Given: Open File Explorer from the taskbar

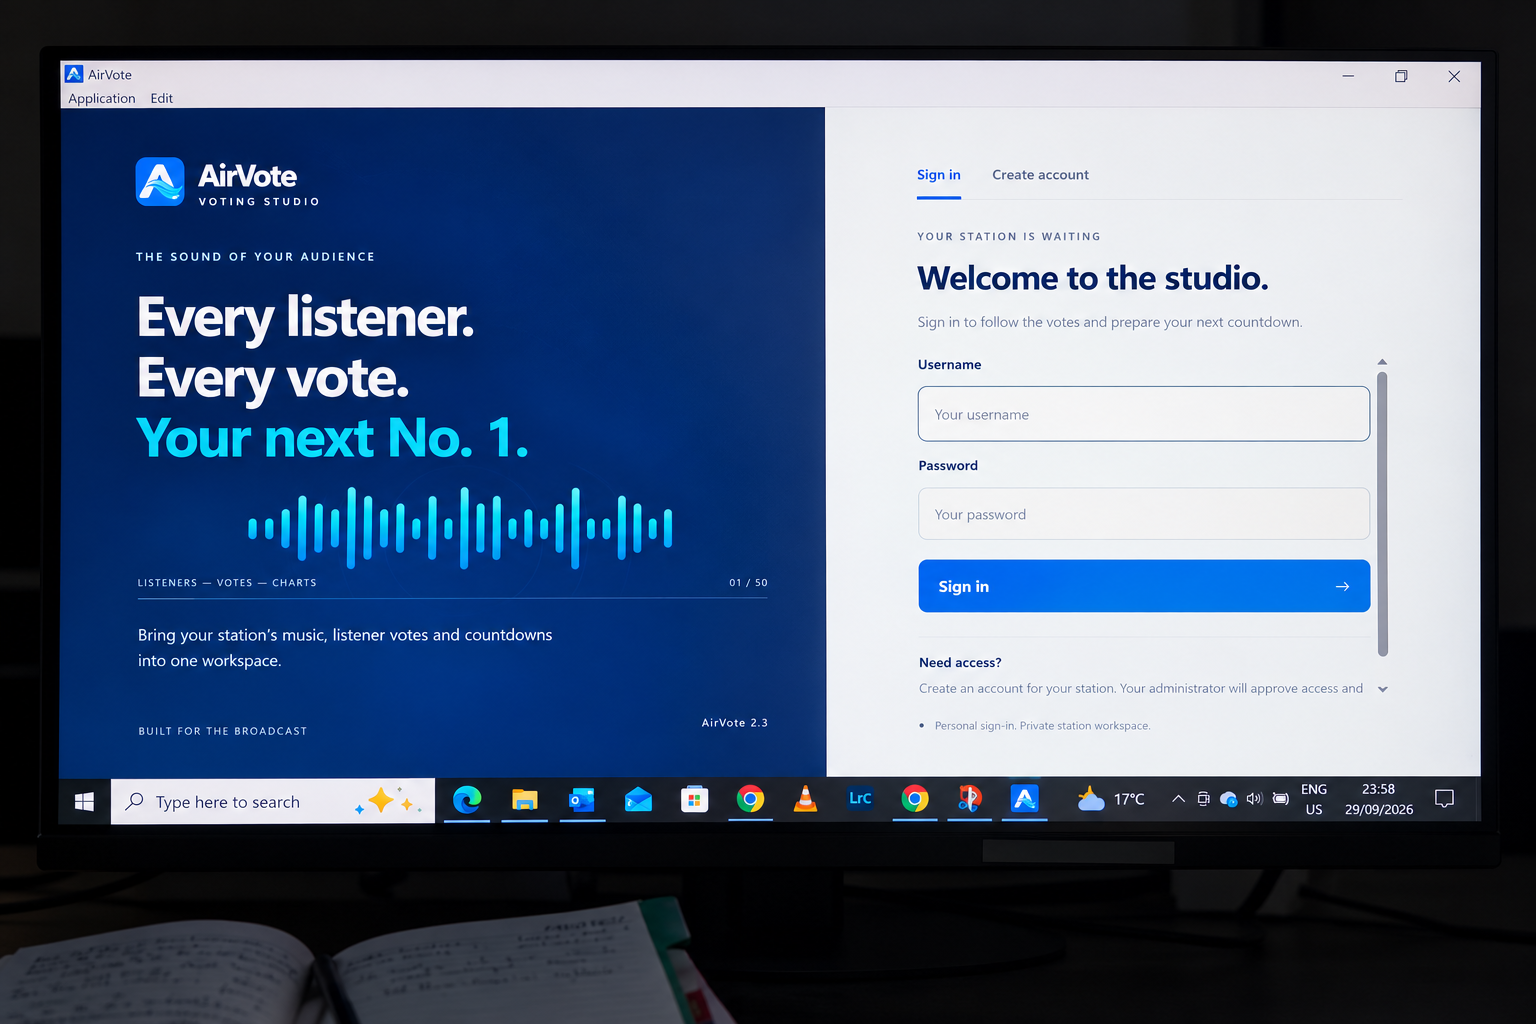Looking at the screenshot, I should [x=525, y=799].
